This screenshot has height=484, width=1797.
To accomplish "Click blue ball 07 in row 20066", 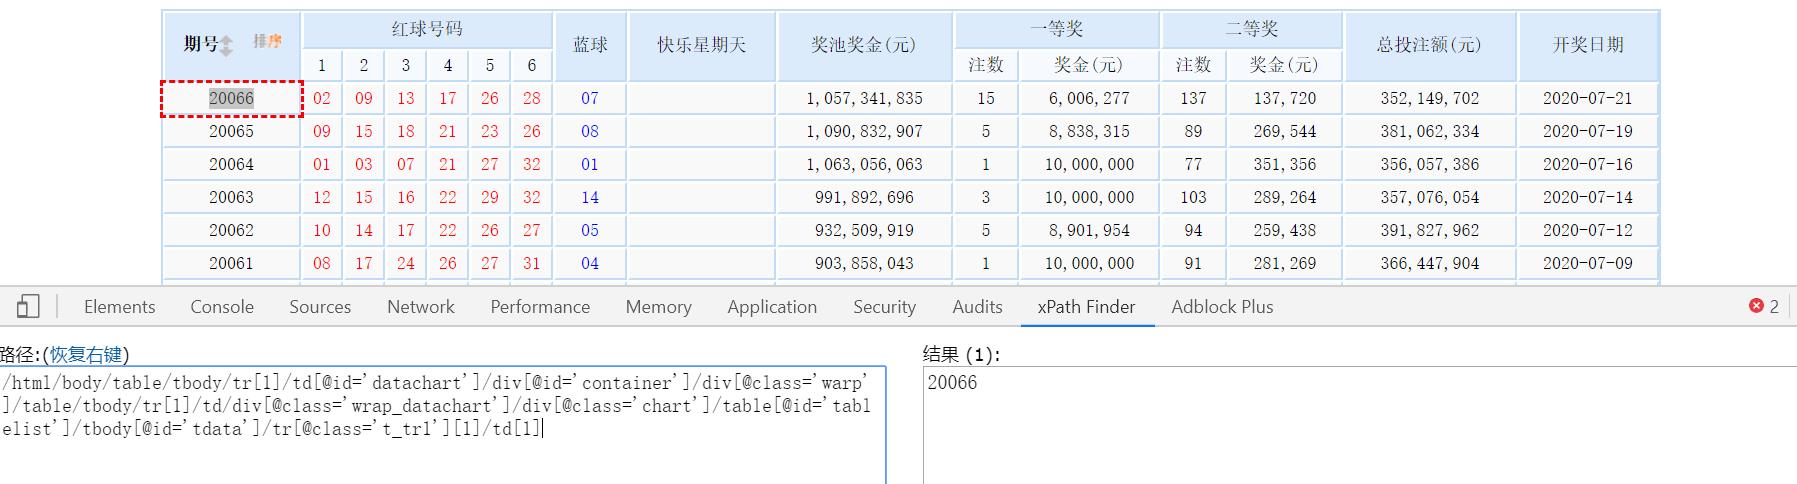I will 590,98.
